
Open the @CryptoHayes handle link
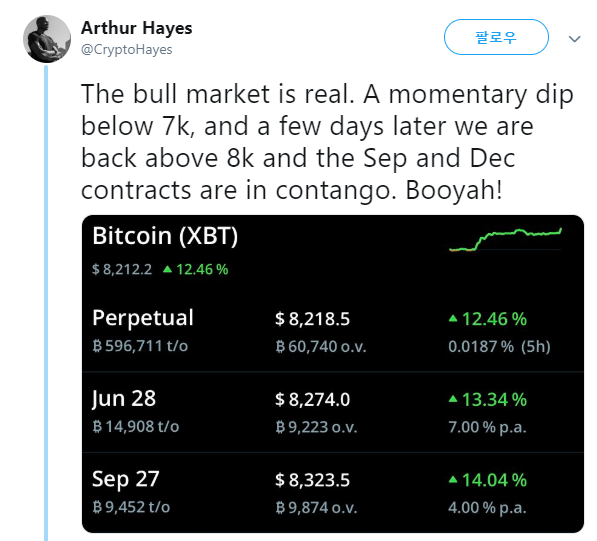click(126, 49)
